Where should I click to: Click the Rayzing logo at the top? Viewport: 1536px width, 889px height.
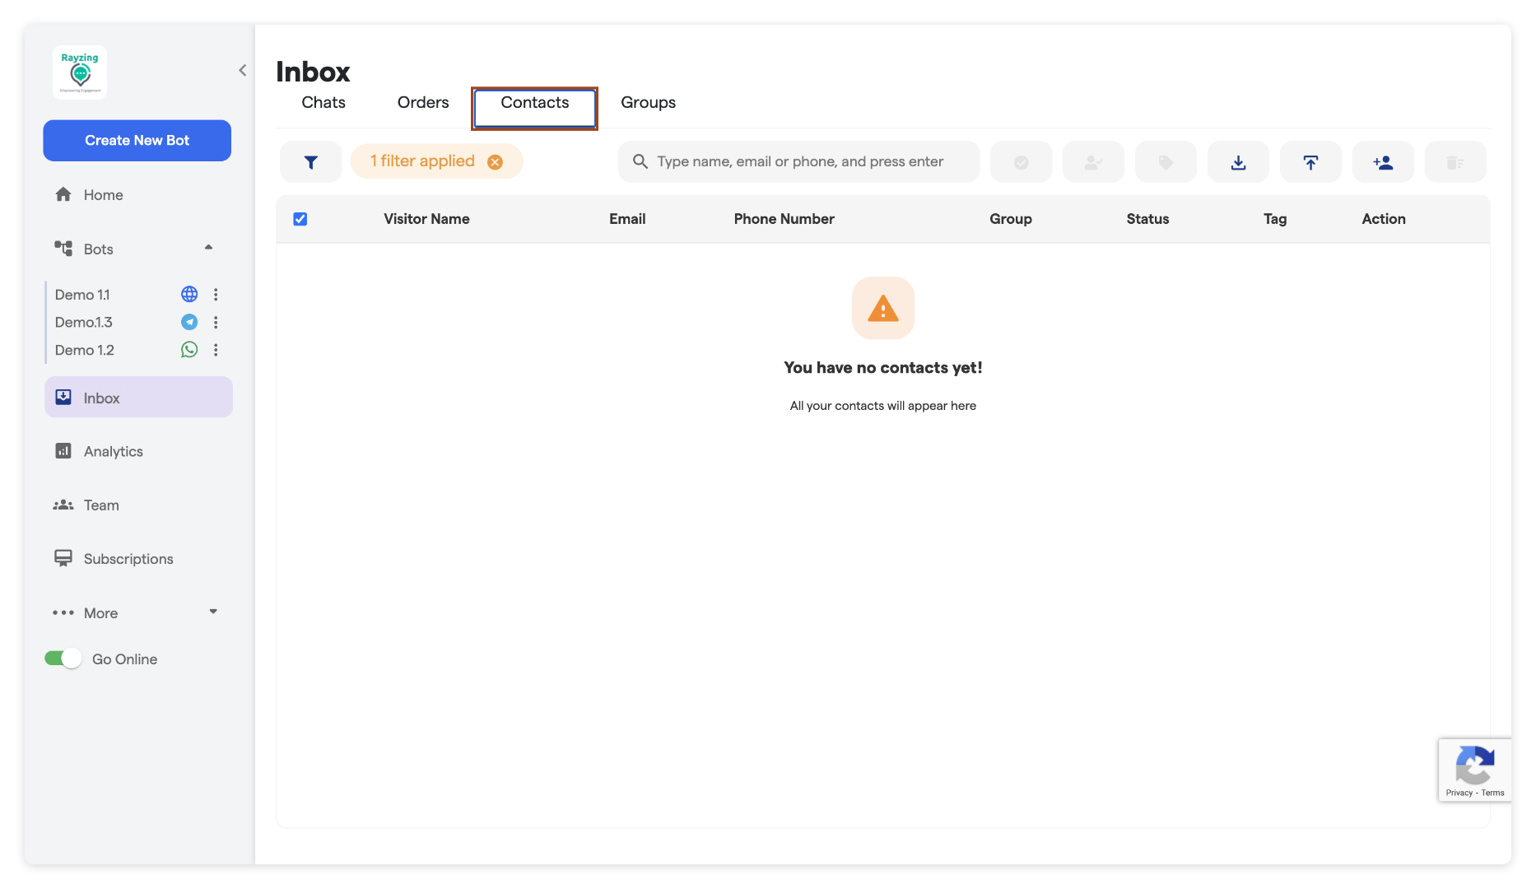[79, 71]
